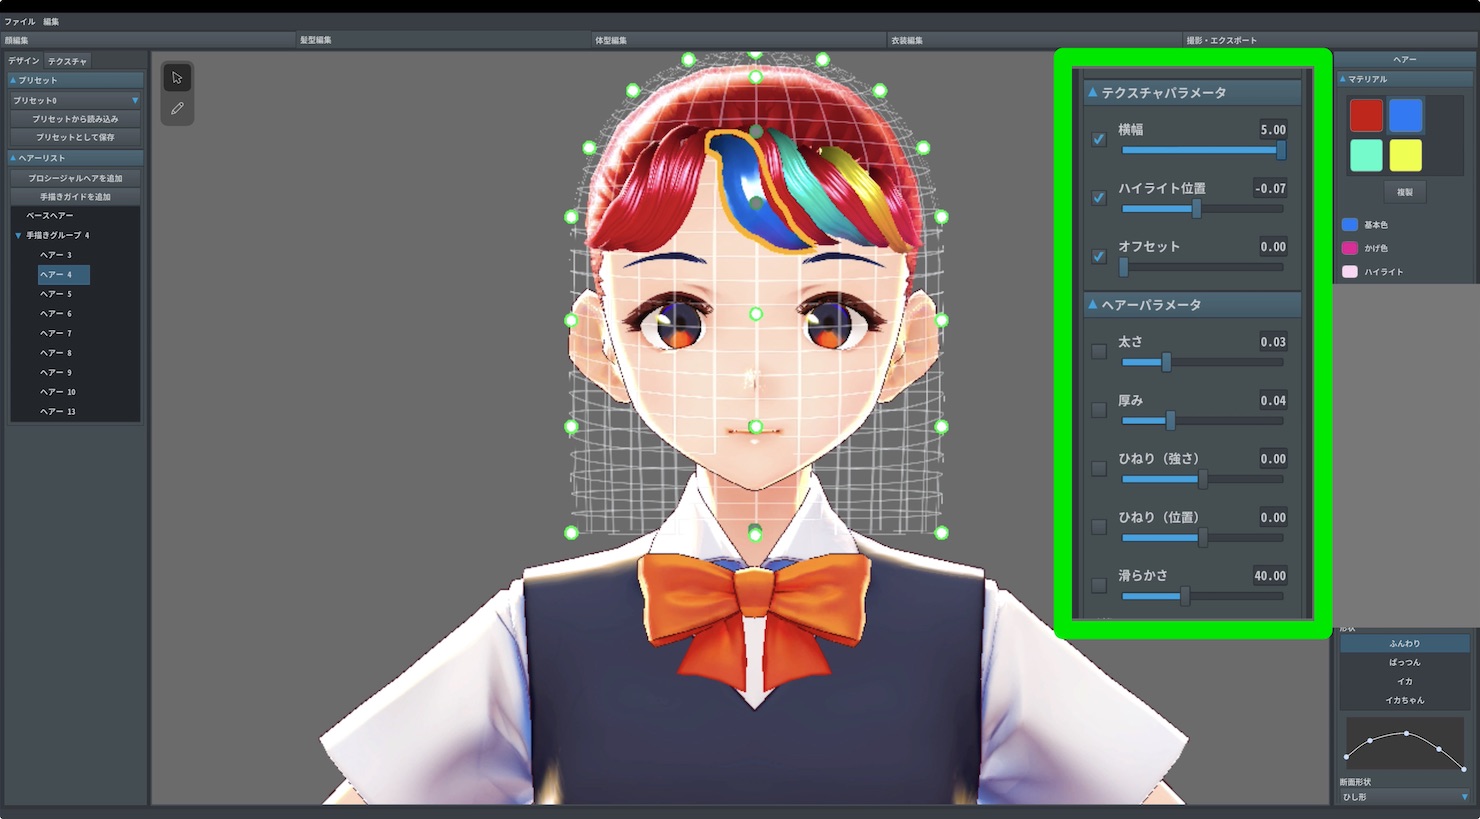Click the 横幅 value field 5.00

pyautogui.click(x=1271, y=130)
